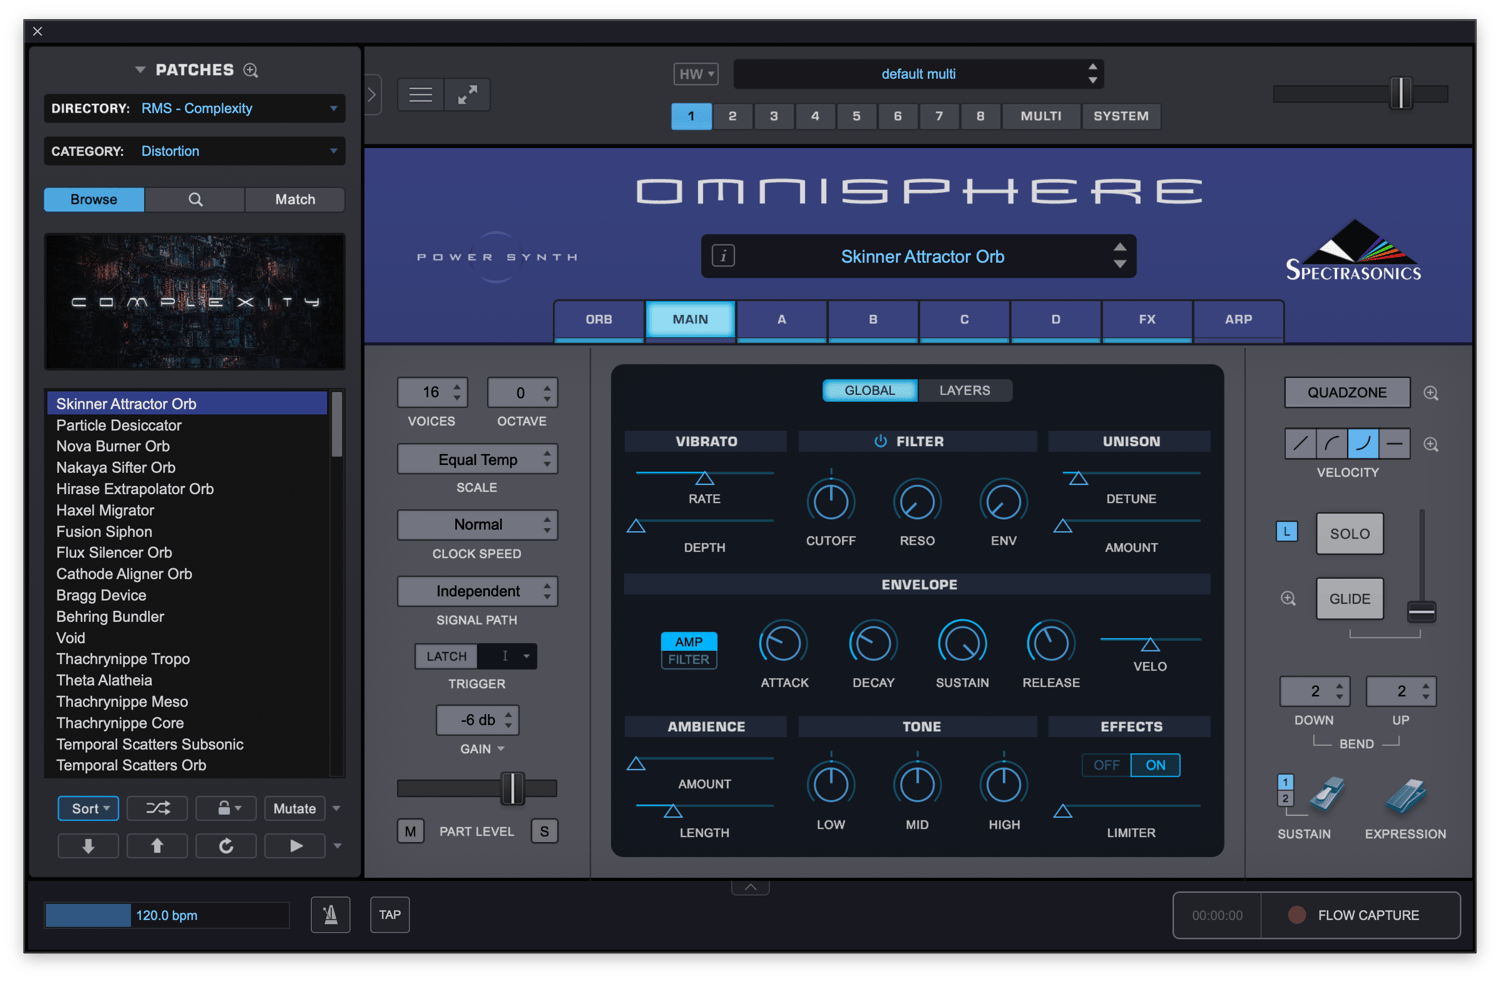Select the linear velocity curve
The image size is (1500, 981).
pos(1300,443)
